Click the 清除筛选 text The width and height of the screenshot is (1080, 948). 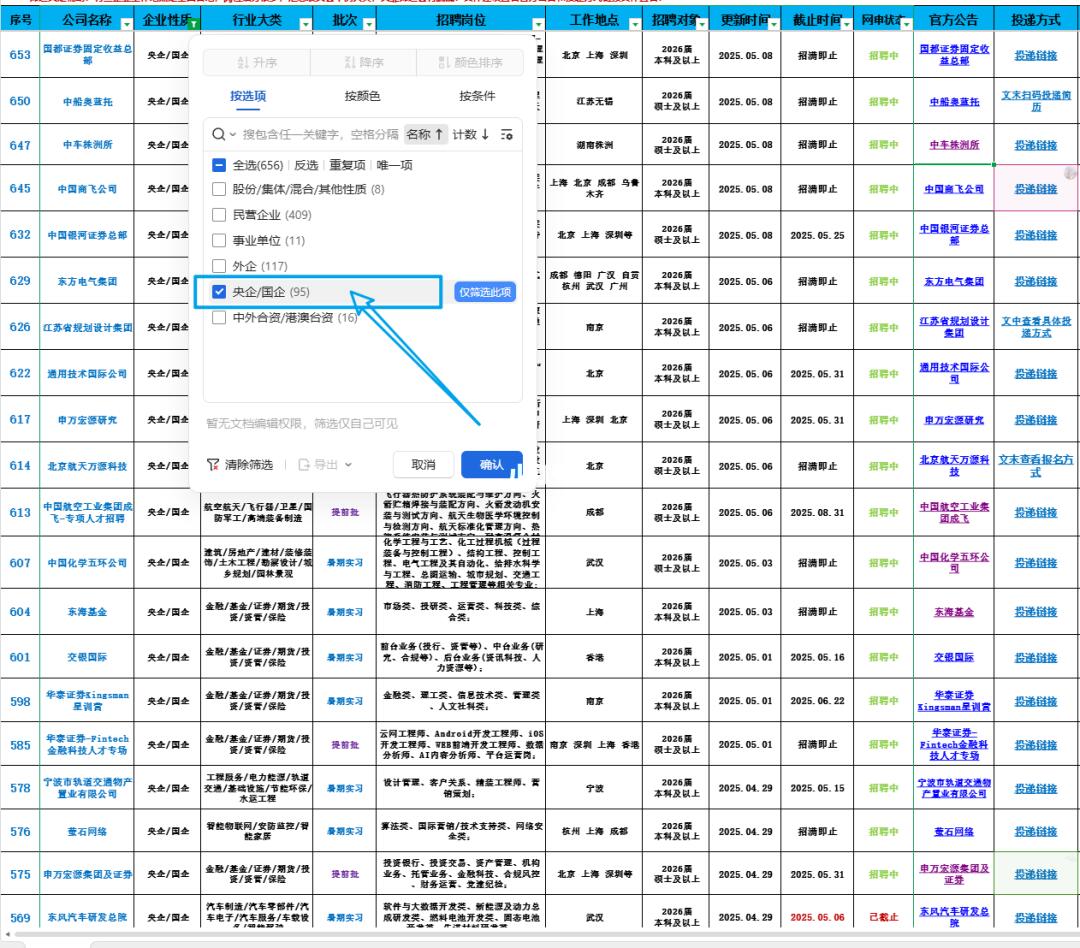tap(249, 465)
